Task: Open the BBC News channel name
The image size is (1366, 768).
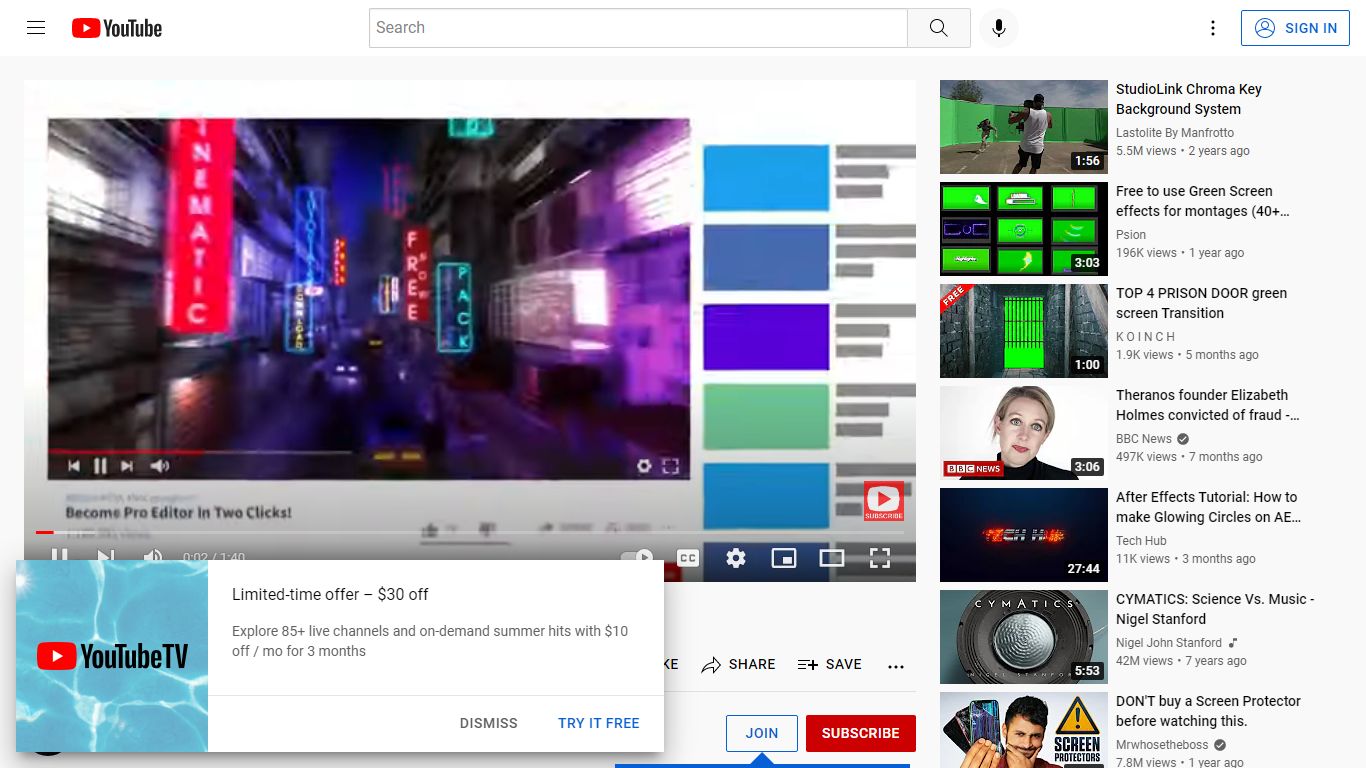Action: [x=1144, y=439]
